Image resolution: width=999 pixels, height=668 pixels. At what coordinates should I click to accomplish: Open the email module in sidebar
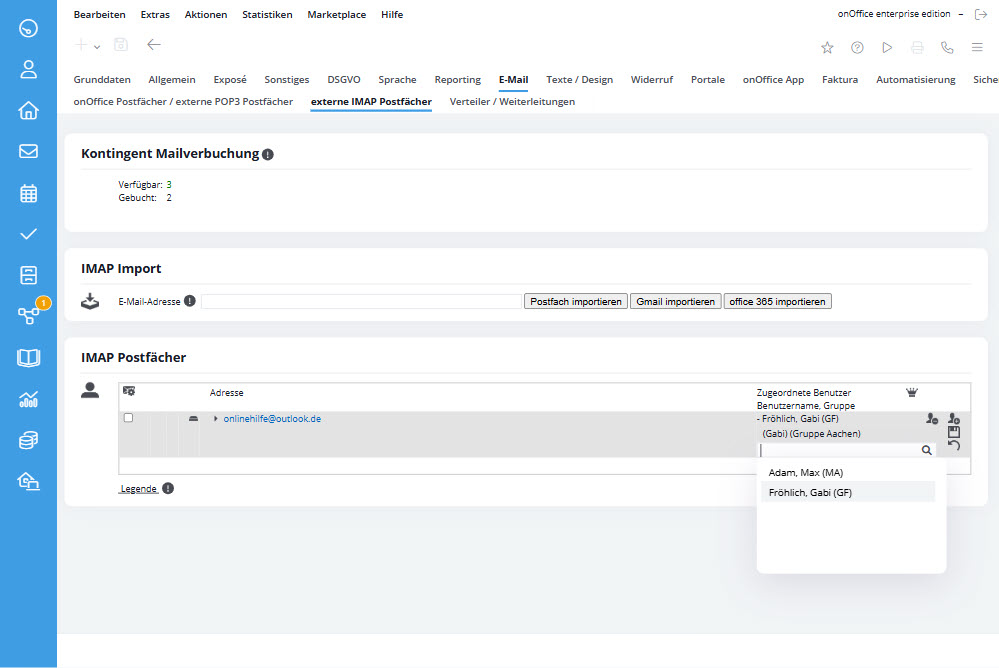coord(28,151)
